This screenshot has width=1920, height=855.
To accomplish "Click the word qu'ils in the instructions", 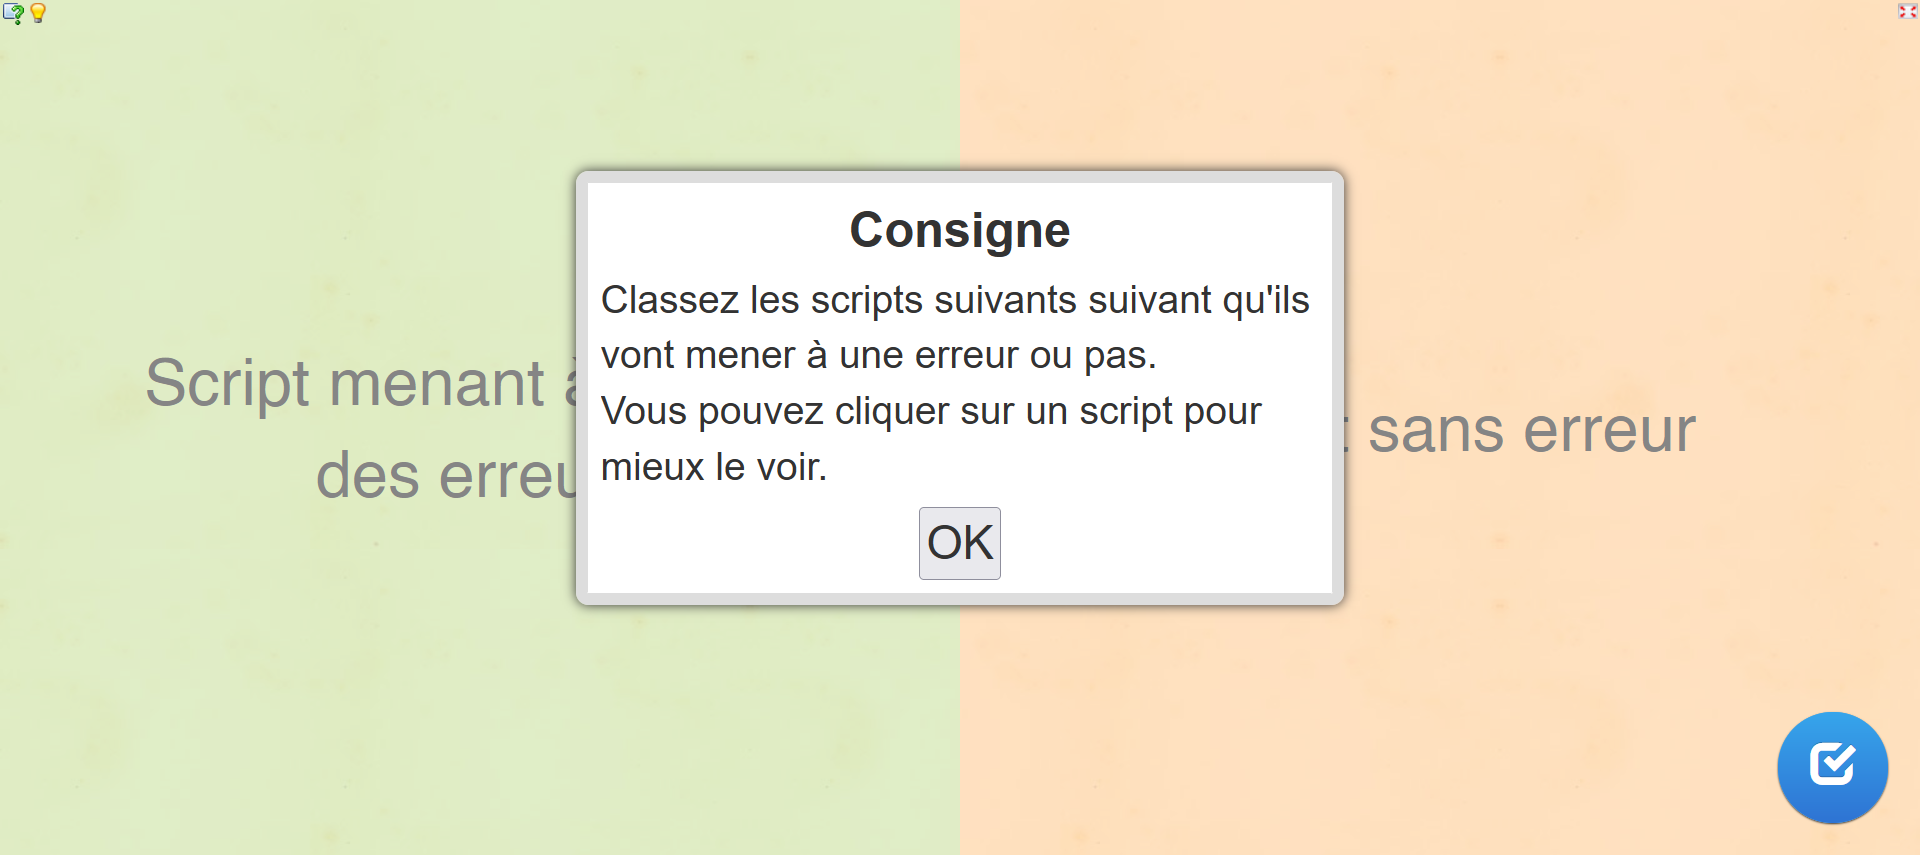I will [x=1266, y=301].
